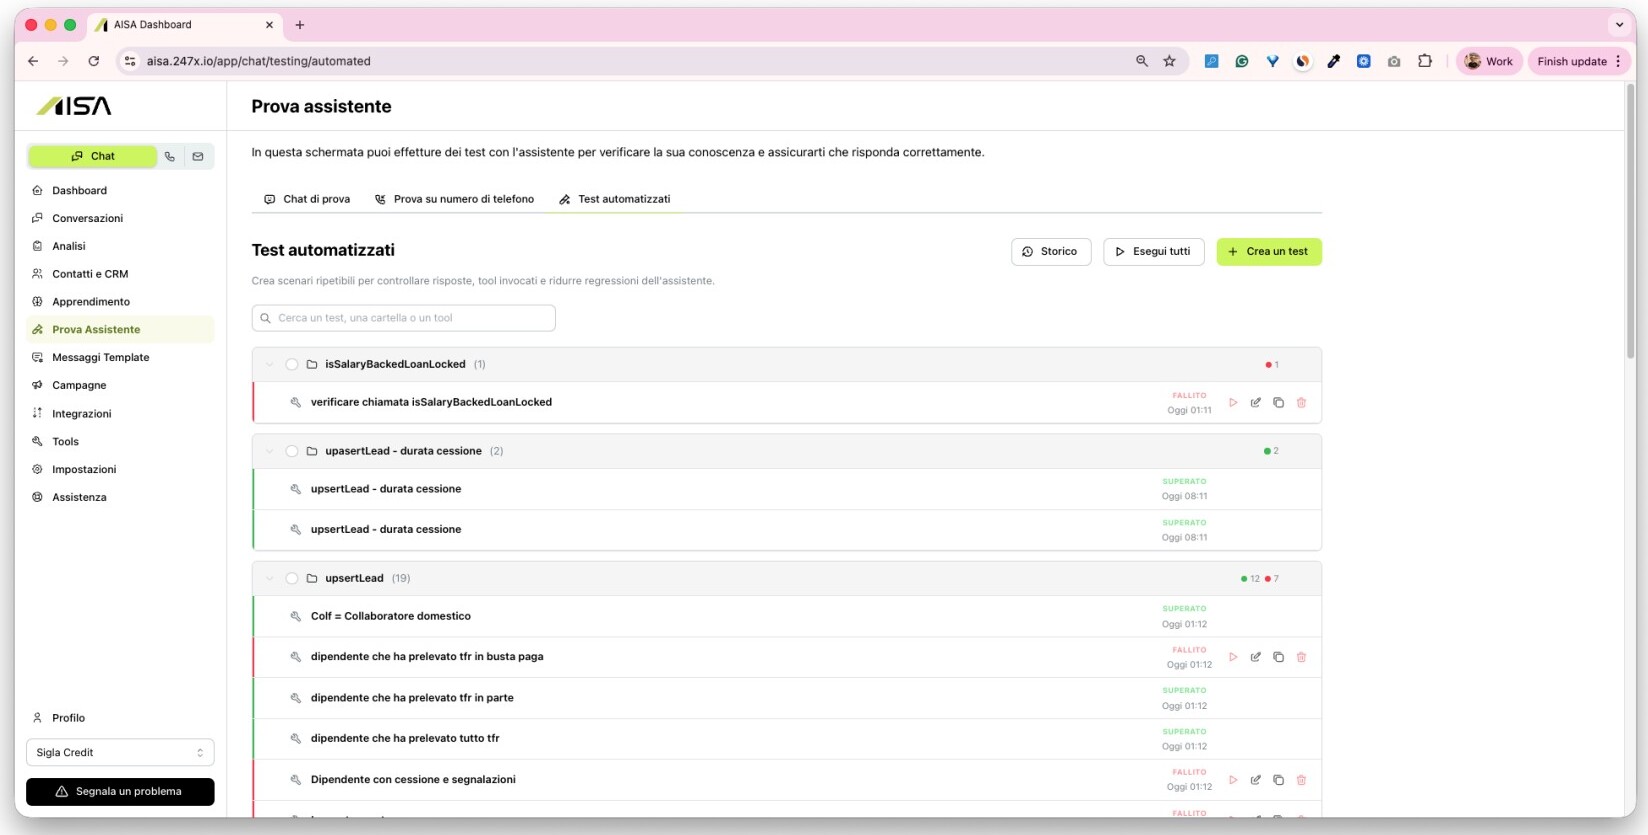Select the isSalaryBackedLoanLocked folder checkbox
Viewport: 1648px width, 835px height.
pyautogui.click(x=292, y=365)
